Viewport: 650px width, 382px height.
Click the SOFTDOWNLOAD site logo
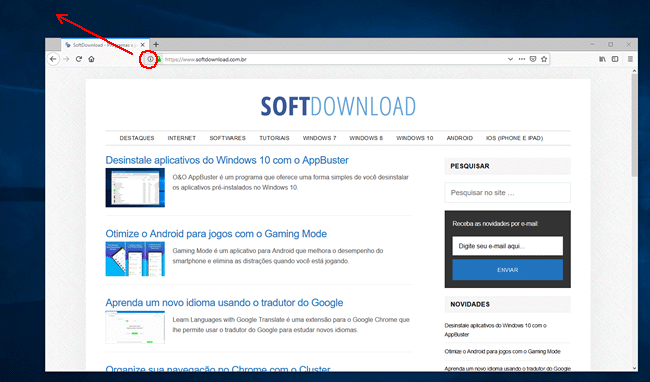coord(338,106)
